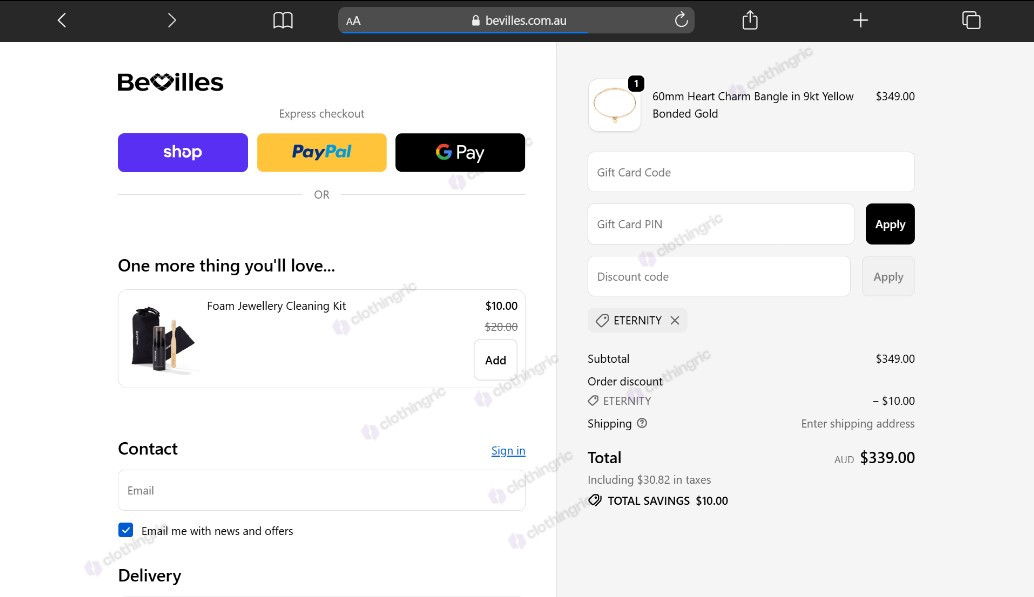Viewport: 1034px width, 597px height.
Task: Open a new tab with the plus icon
Action: [861, 20]
